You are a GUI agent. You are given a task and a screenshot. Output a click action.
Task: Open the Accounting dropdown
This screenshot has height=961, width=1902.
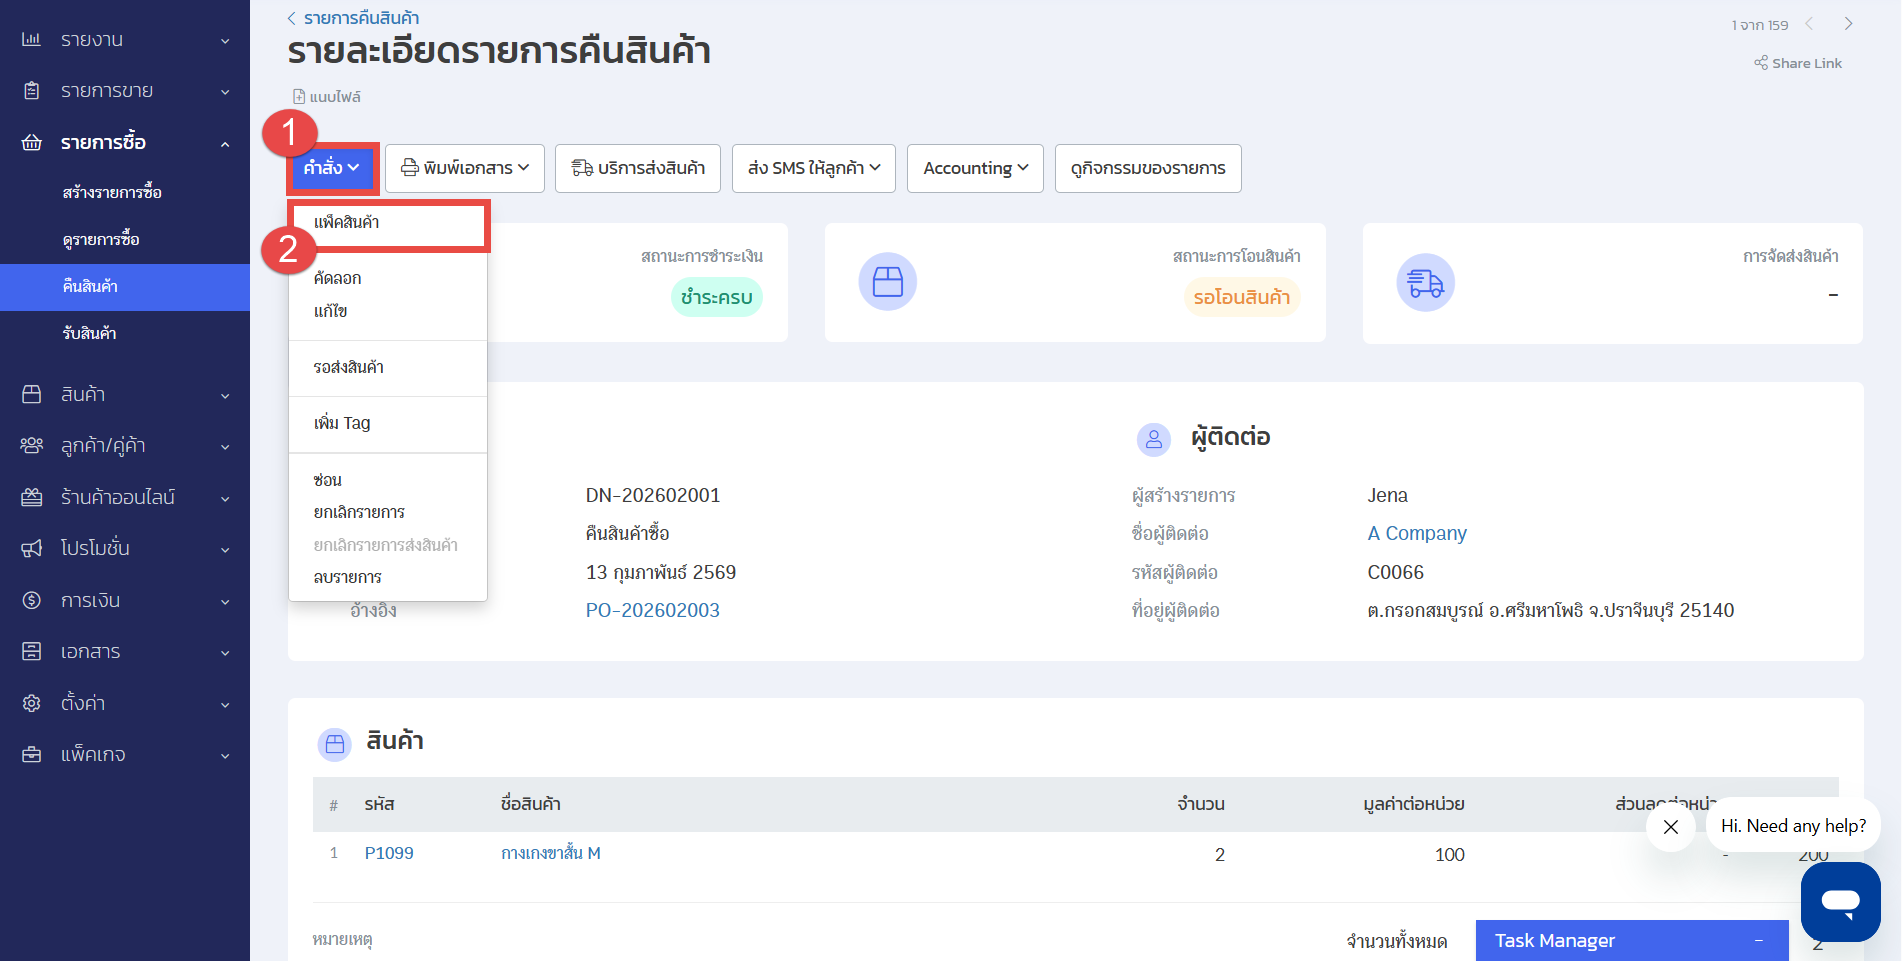coord(975,168)
